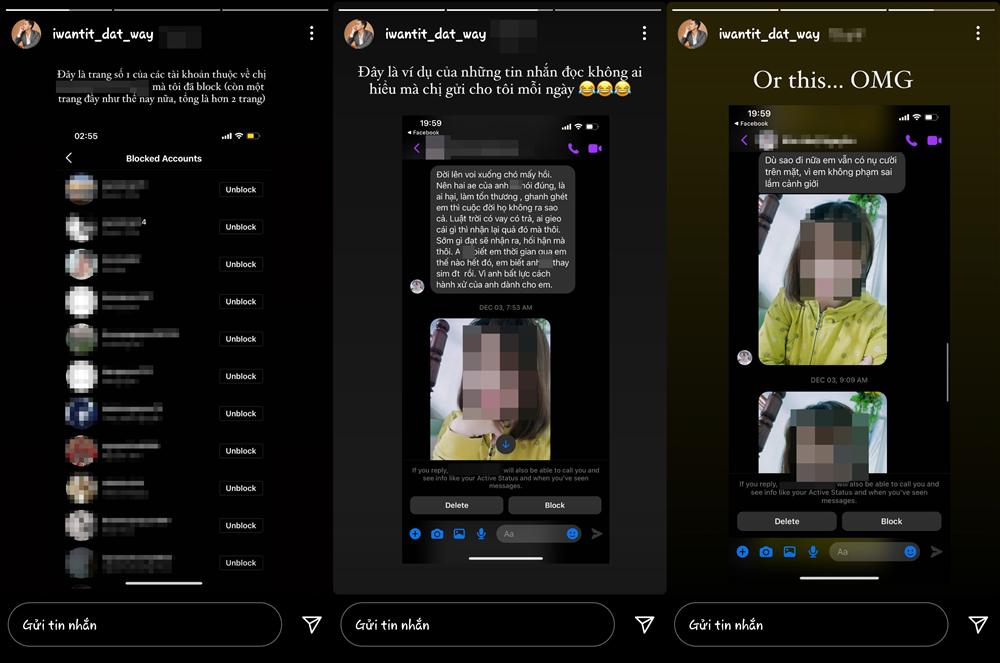Click the scroll-down arrow on the middle chat photo
1000x663 pixels.
(x=506, y=444)
